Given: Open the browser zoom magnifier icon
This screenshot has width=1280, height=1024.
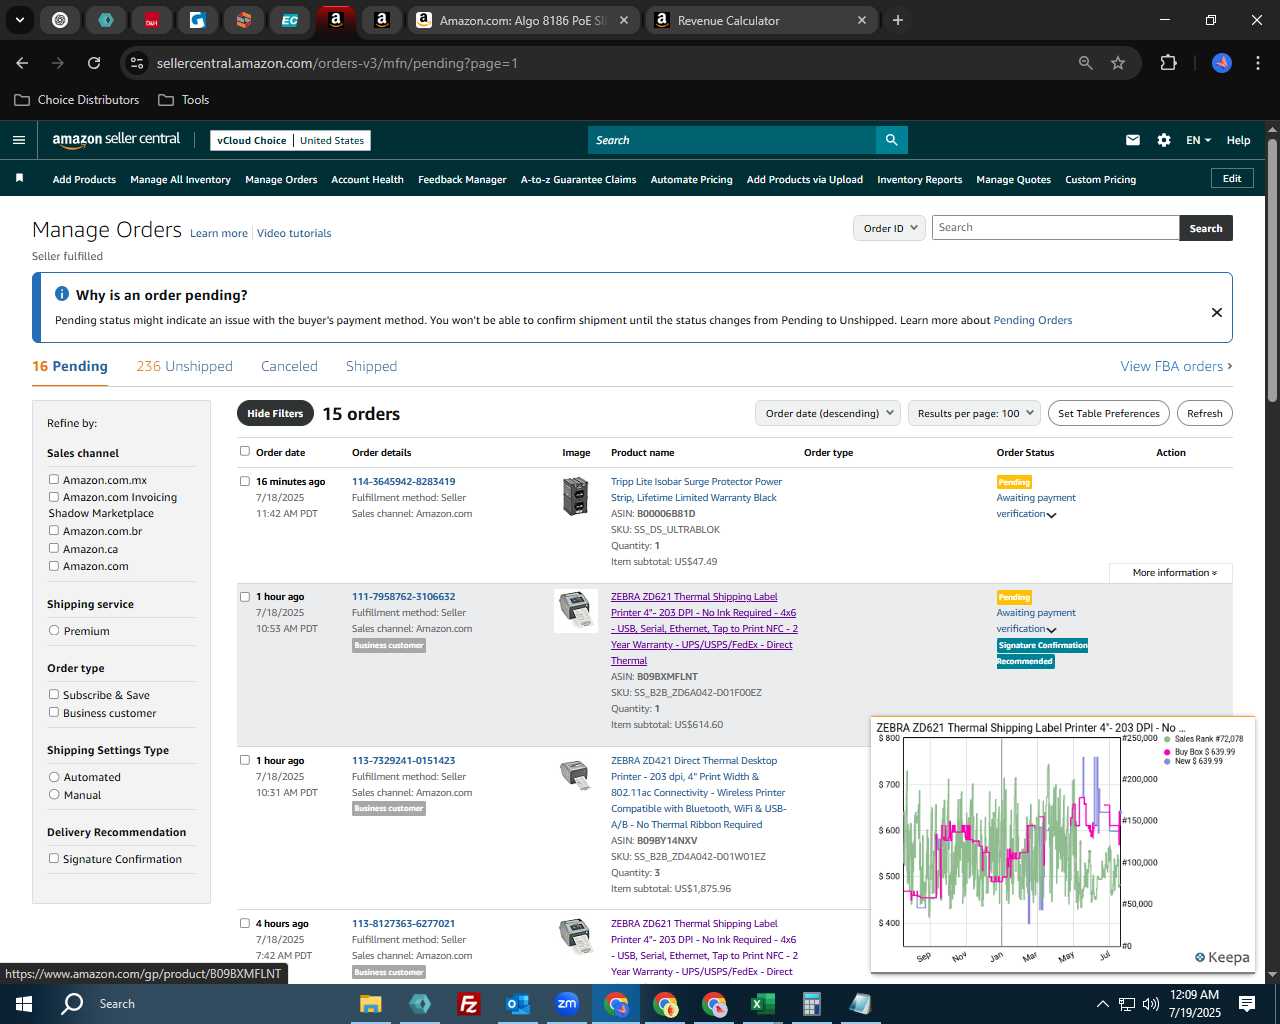Looking at the screenshot, I should point(1086,63).
